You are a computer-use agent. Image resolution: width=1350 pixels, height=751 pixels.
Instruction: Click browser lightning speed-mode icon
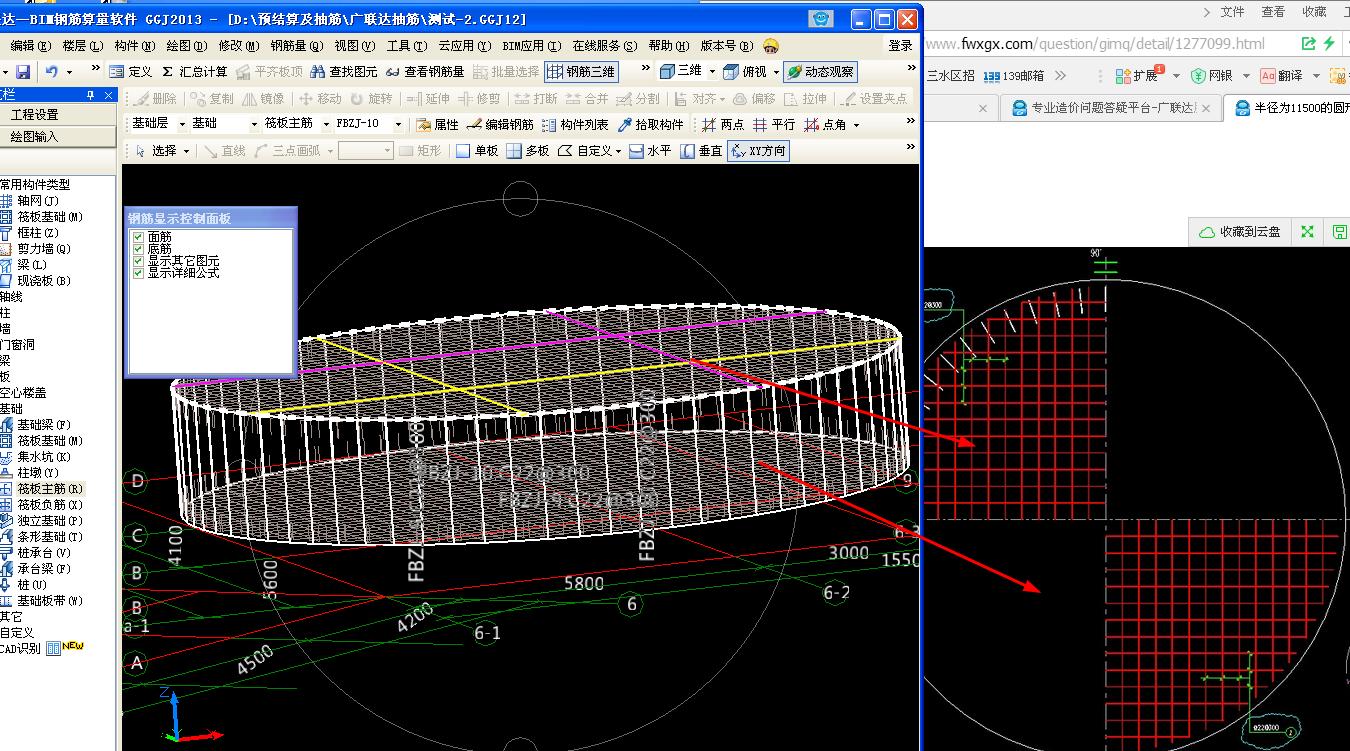(x=1329, y=43)
